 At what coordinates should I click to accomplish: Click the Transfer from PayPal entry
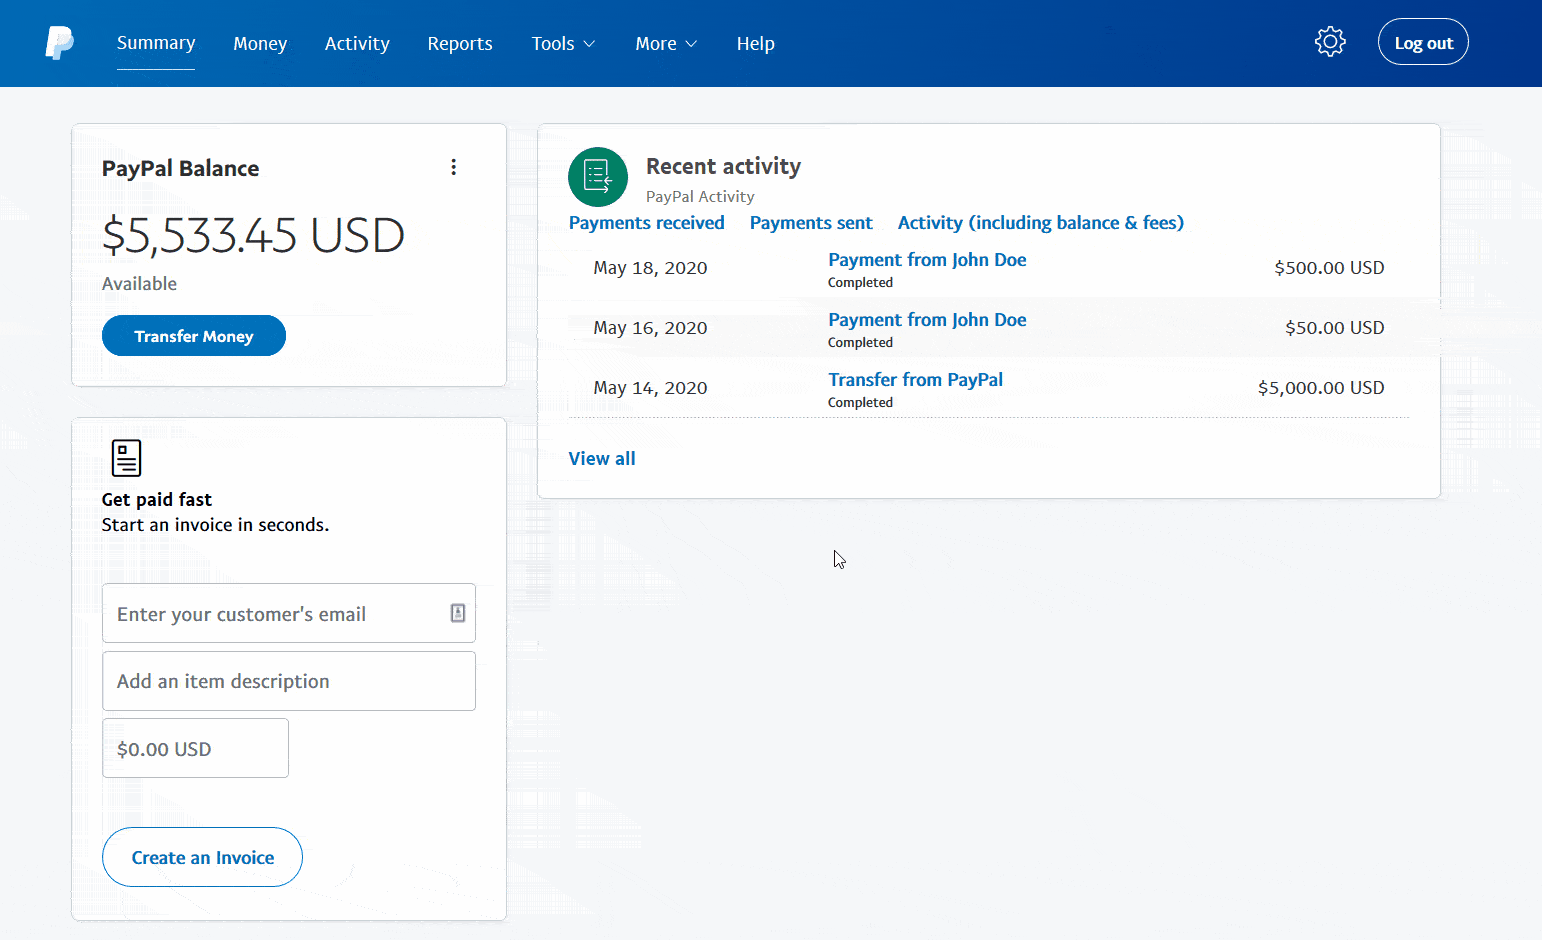(x=915, y=379)
